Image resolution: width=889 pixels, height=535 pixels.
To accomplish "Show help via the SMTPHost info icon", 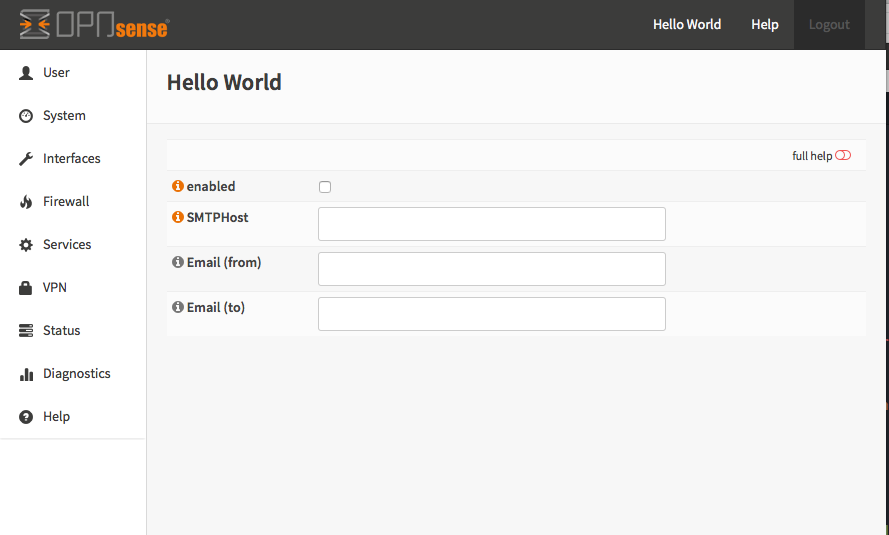I will (x=178, y=217).
